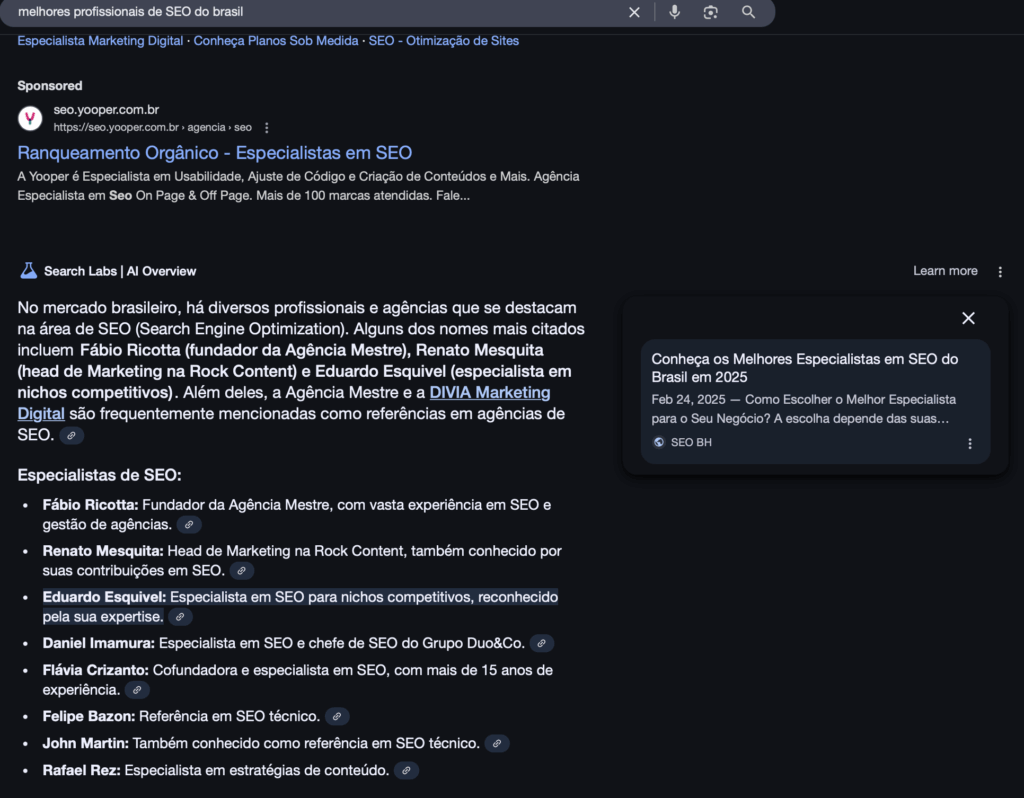
Task: Submit search using the magnifier icon
Action: pos(748,12)
